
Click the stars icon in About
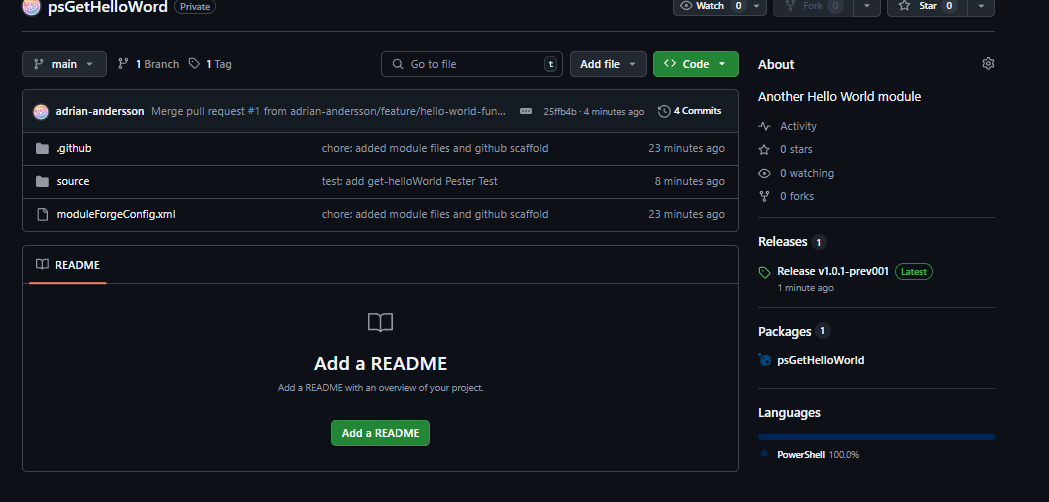764,149
